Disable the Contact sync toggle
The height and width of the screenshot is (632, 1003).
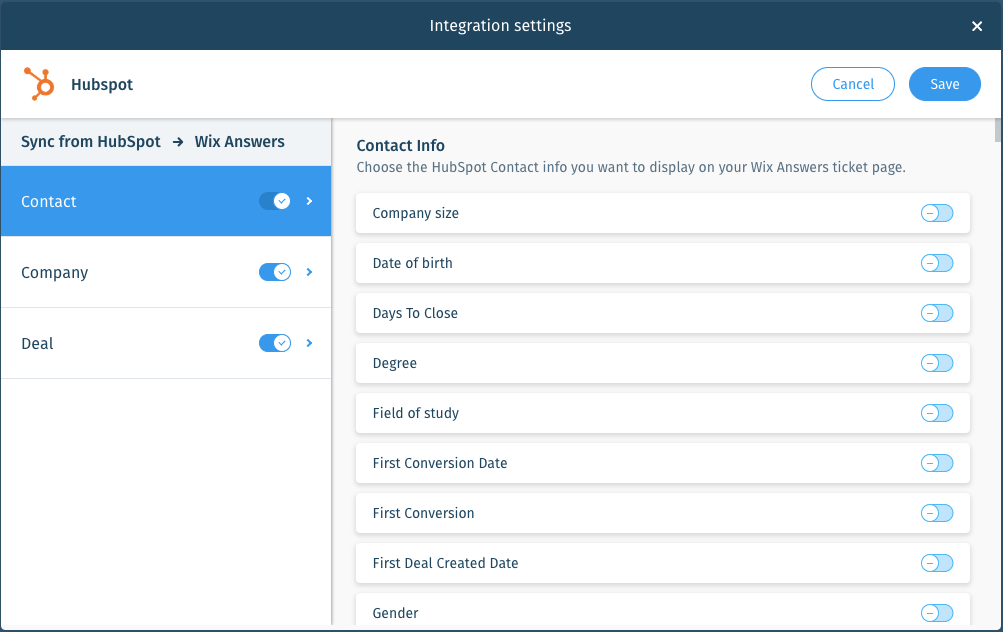click(x=275, y=201)
